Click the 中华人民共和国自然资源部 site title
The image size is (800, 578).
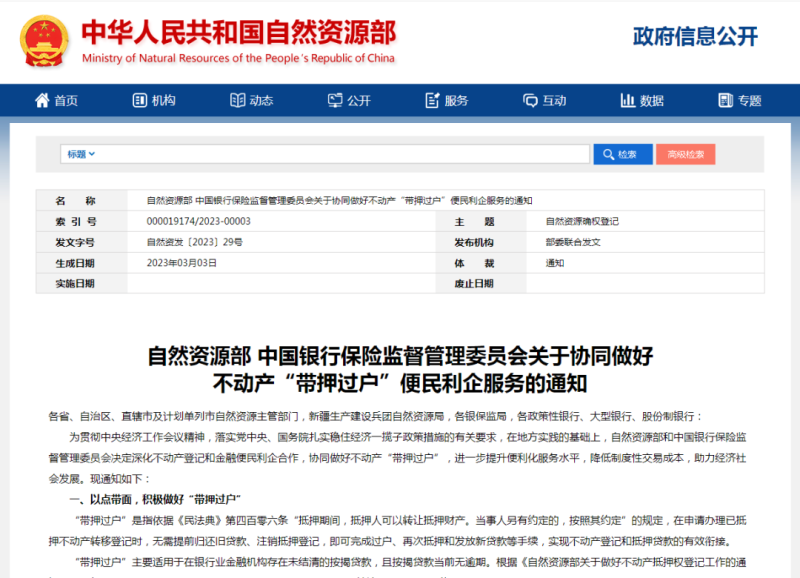pyautogui.click(x=239, y=33)
